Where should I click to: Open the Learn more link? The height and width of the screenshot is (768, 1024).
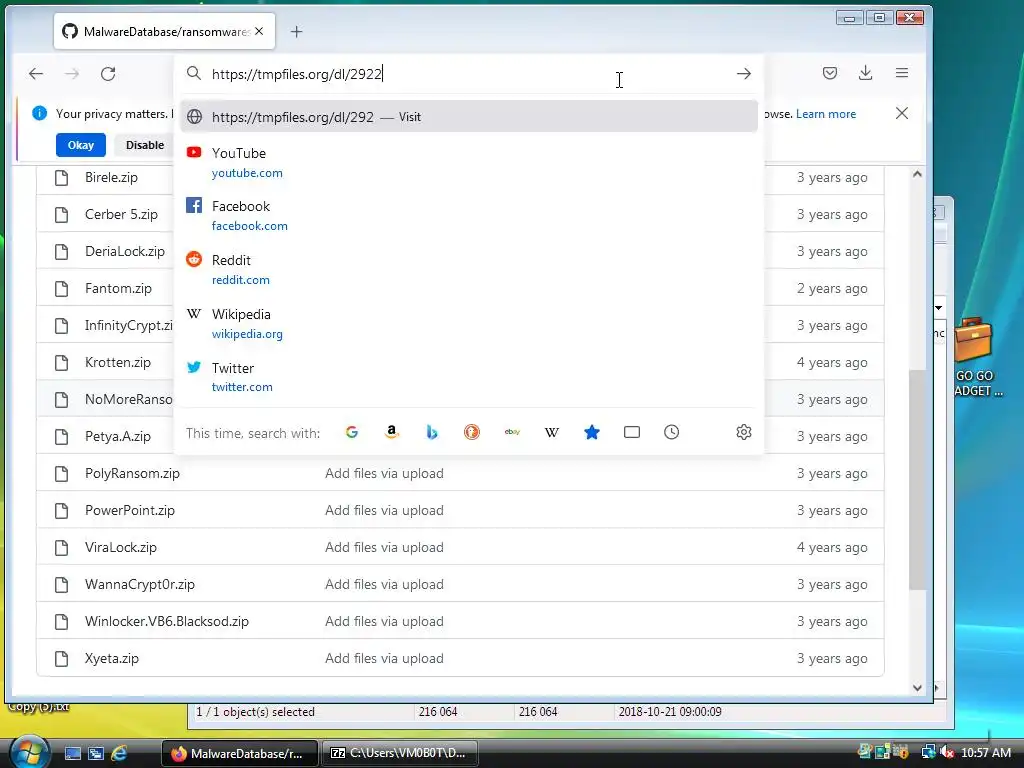coord(825,114)
